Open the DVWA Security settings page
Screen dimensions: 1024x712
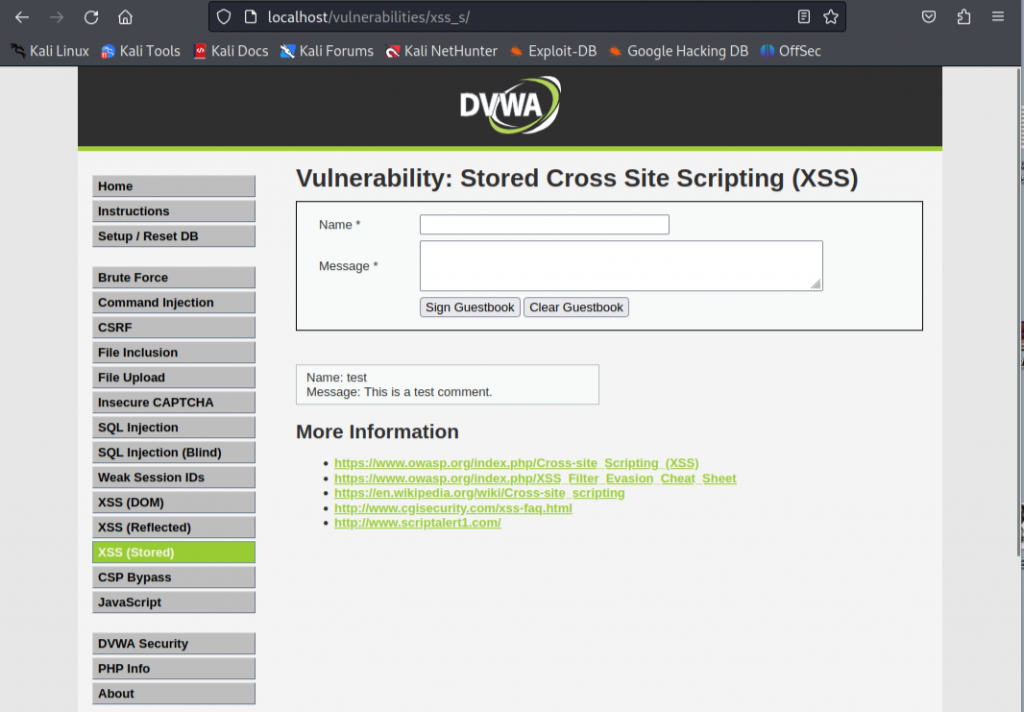(x=173, y=643)
